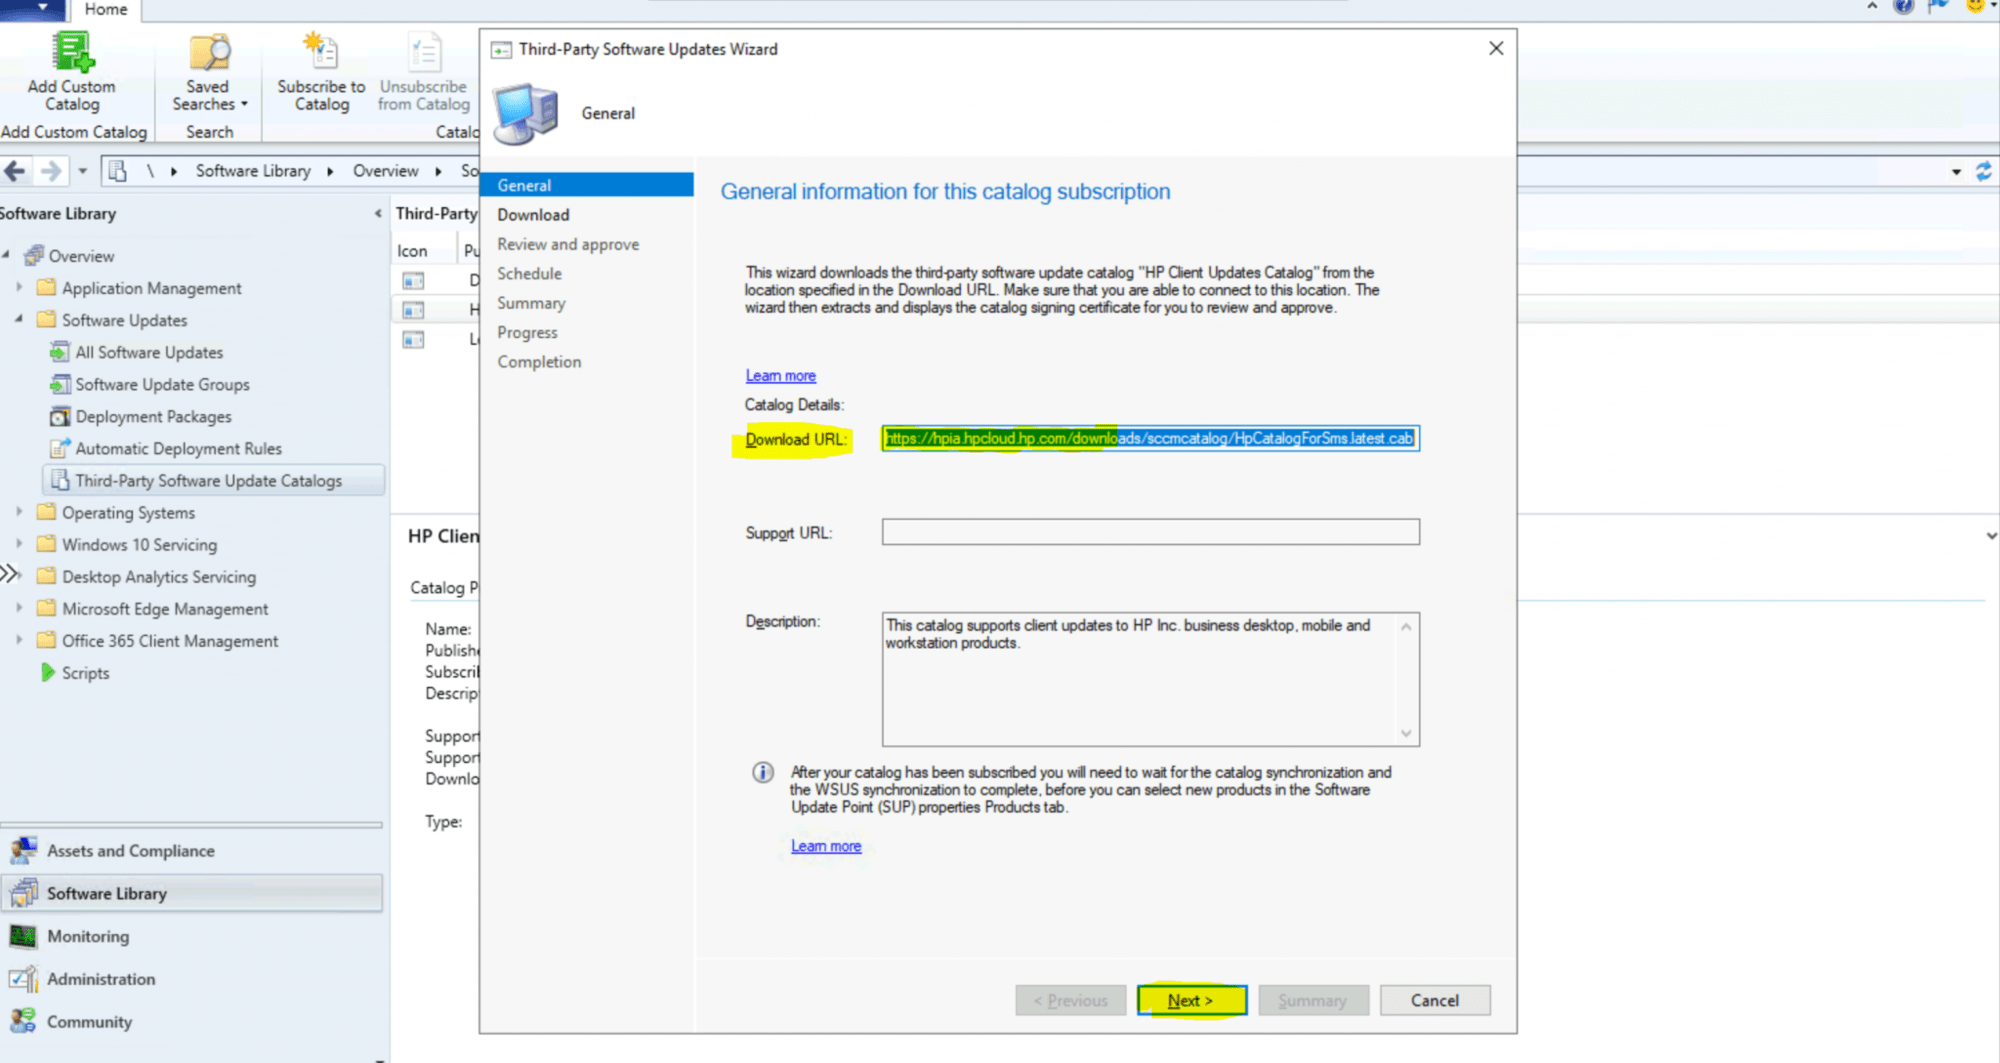This screenshot has height=1063, width=2000.
Task: Select the Application Management folder
Action: pyautogui.click(x=151, y=288)
